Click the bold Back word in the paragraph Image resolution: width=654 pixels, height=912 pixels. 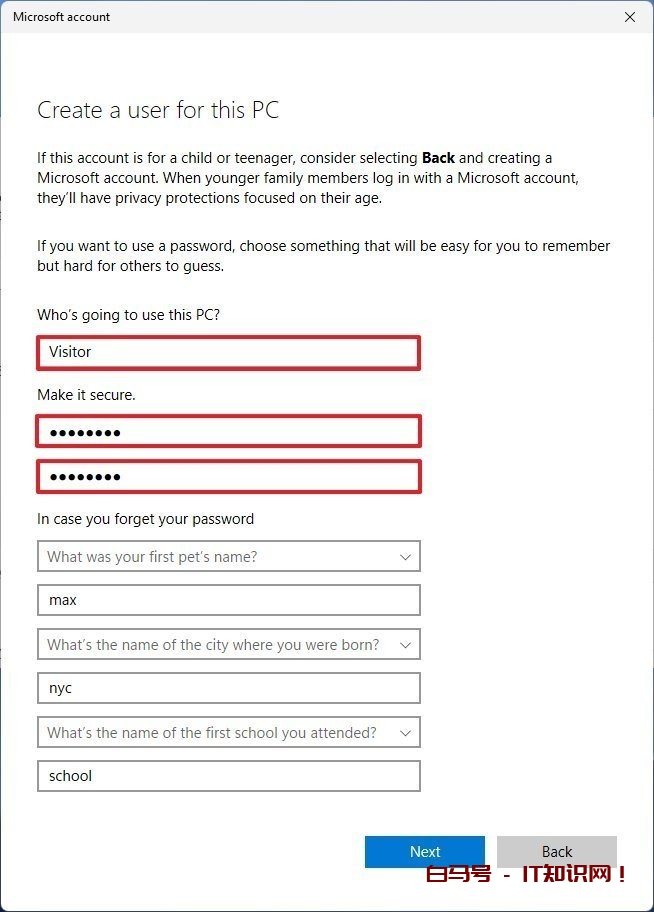438,158
